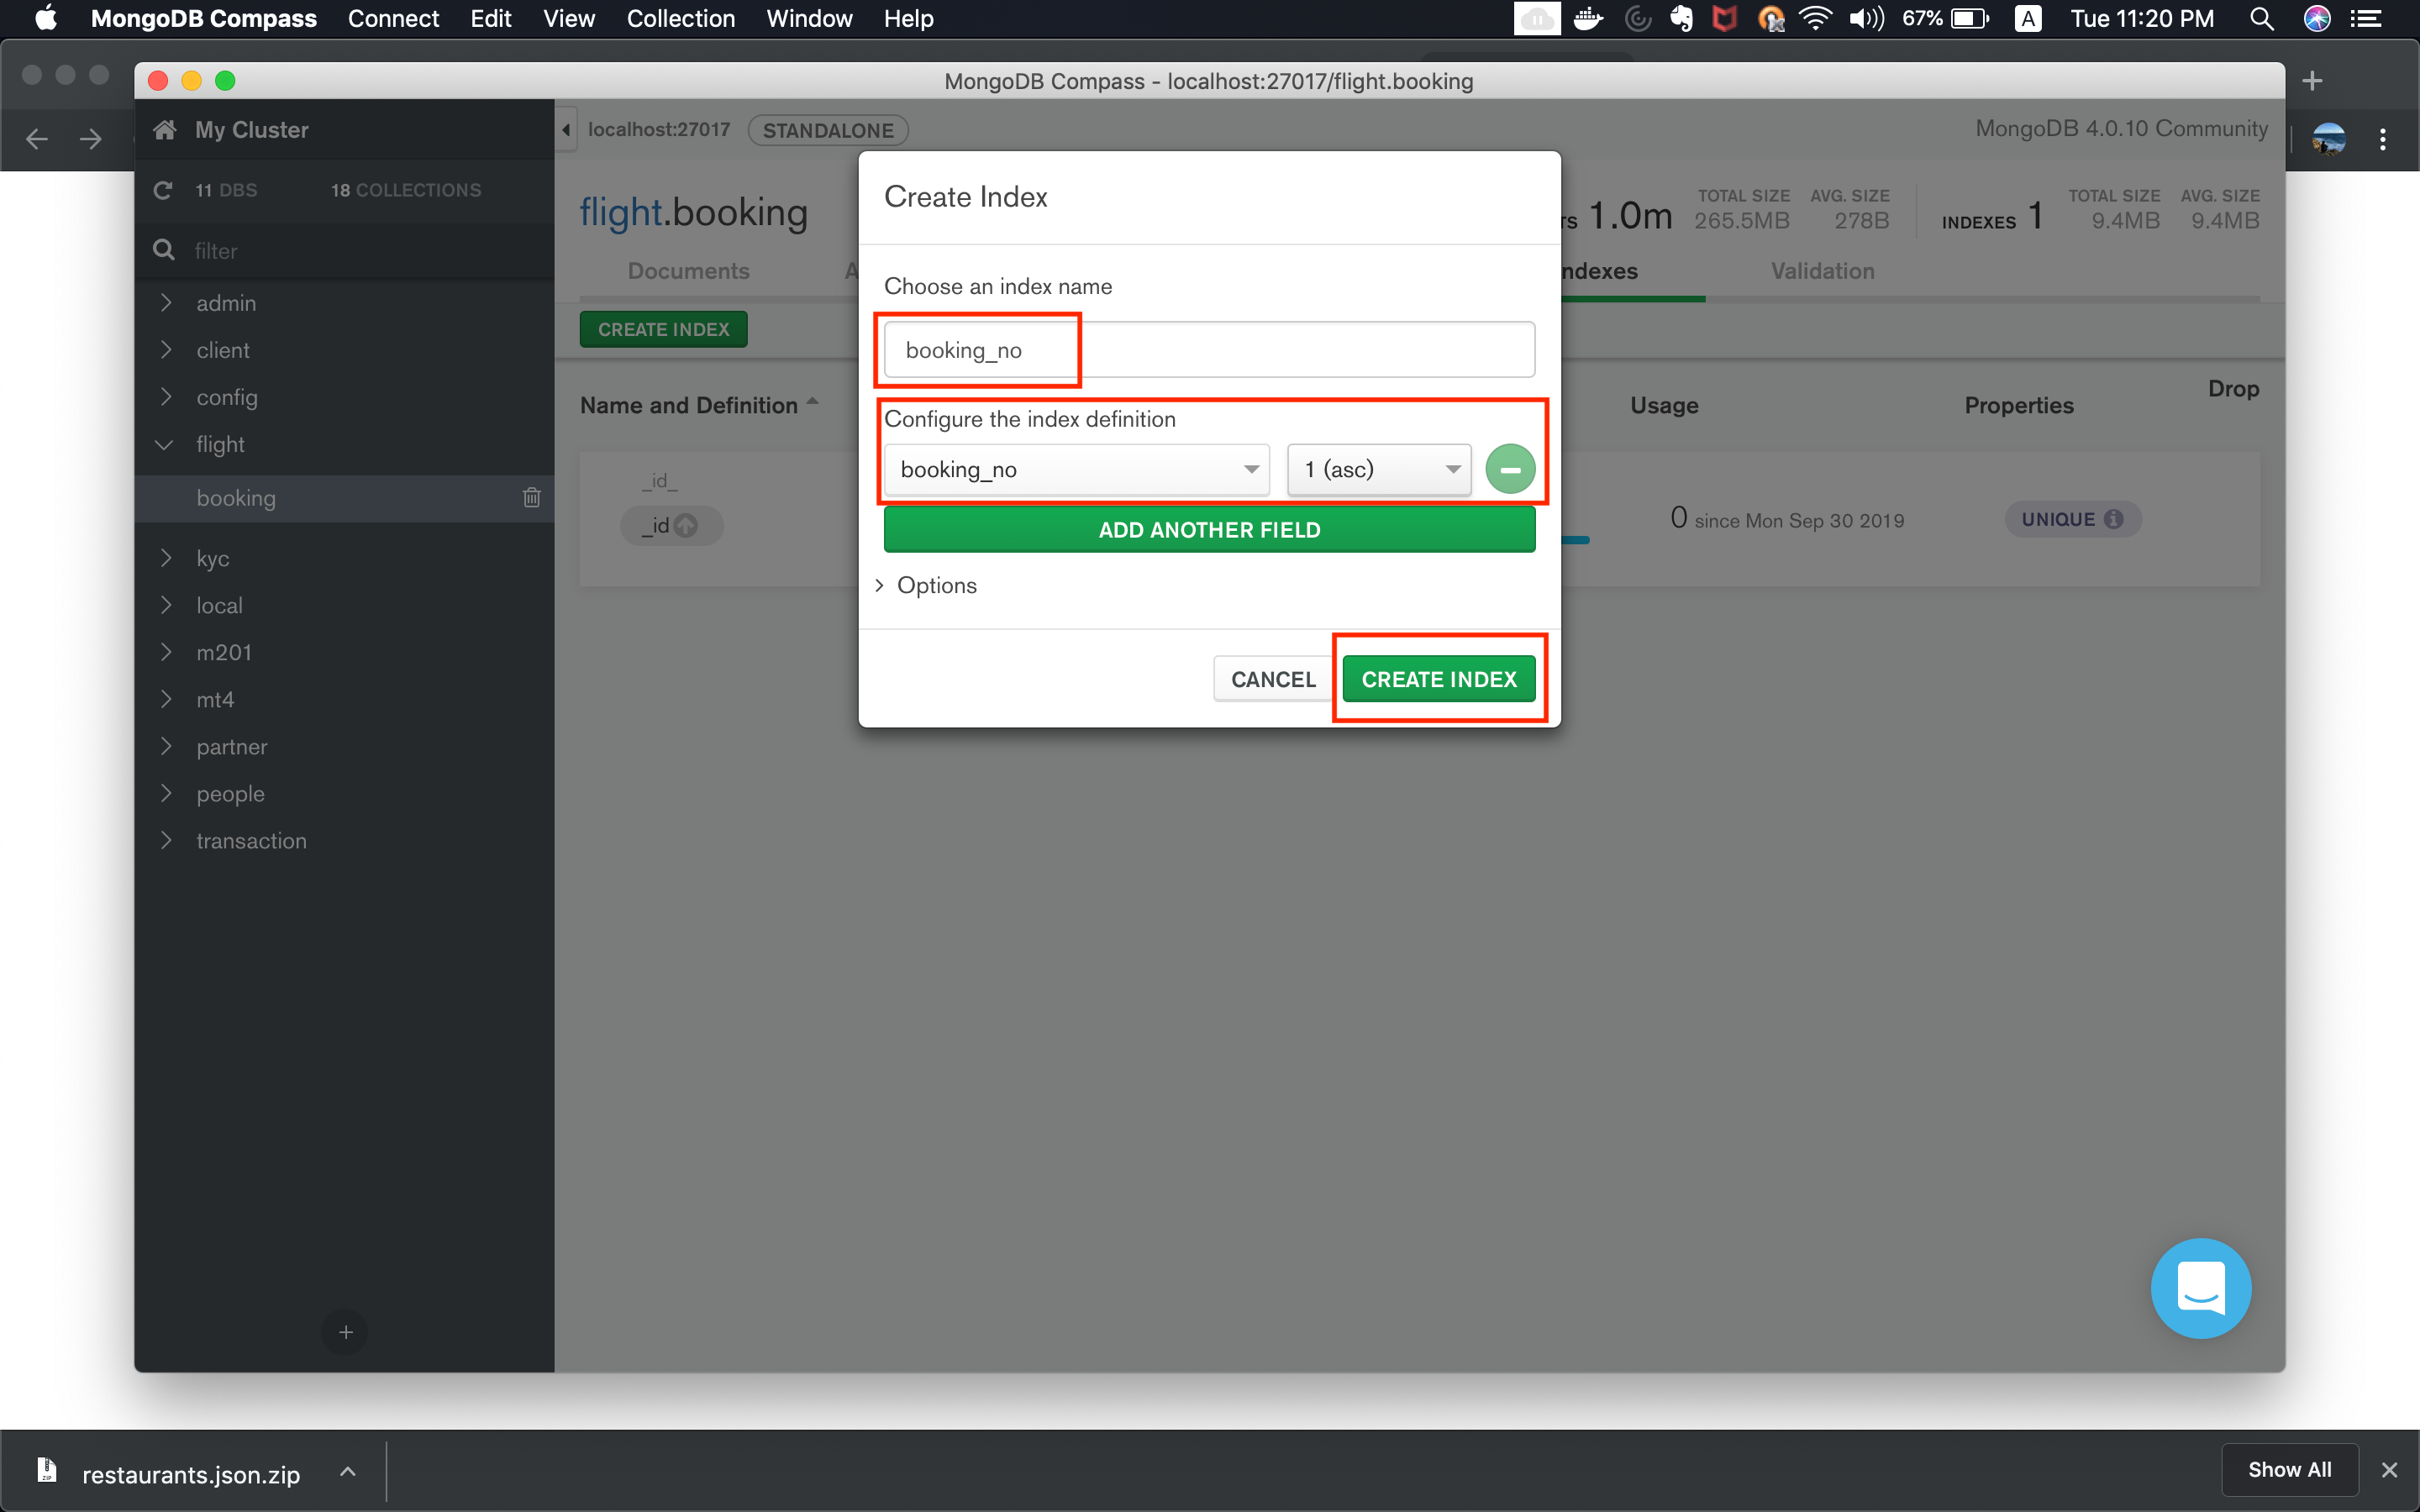The height and width of the screenshot is (1512, 2420).
Task: Click ADD ANOTHER FIELD
Action: pyautogui.click(x=1208, y=529)
